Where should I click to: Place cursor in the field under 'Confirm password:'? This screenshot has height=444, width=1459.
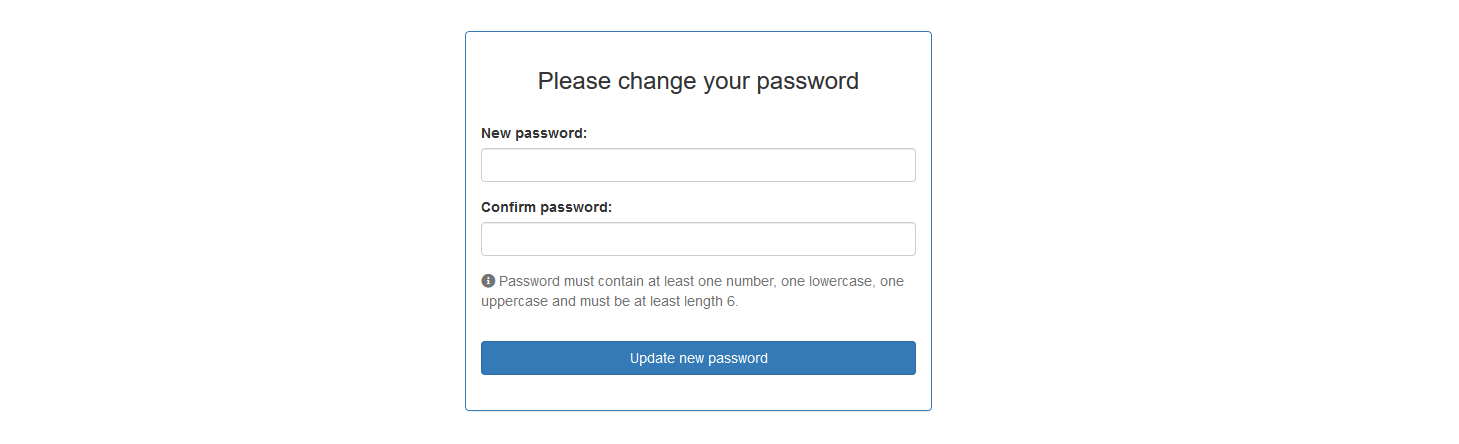[x=698, y=239]
